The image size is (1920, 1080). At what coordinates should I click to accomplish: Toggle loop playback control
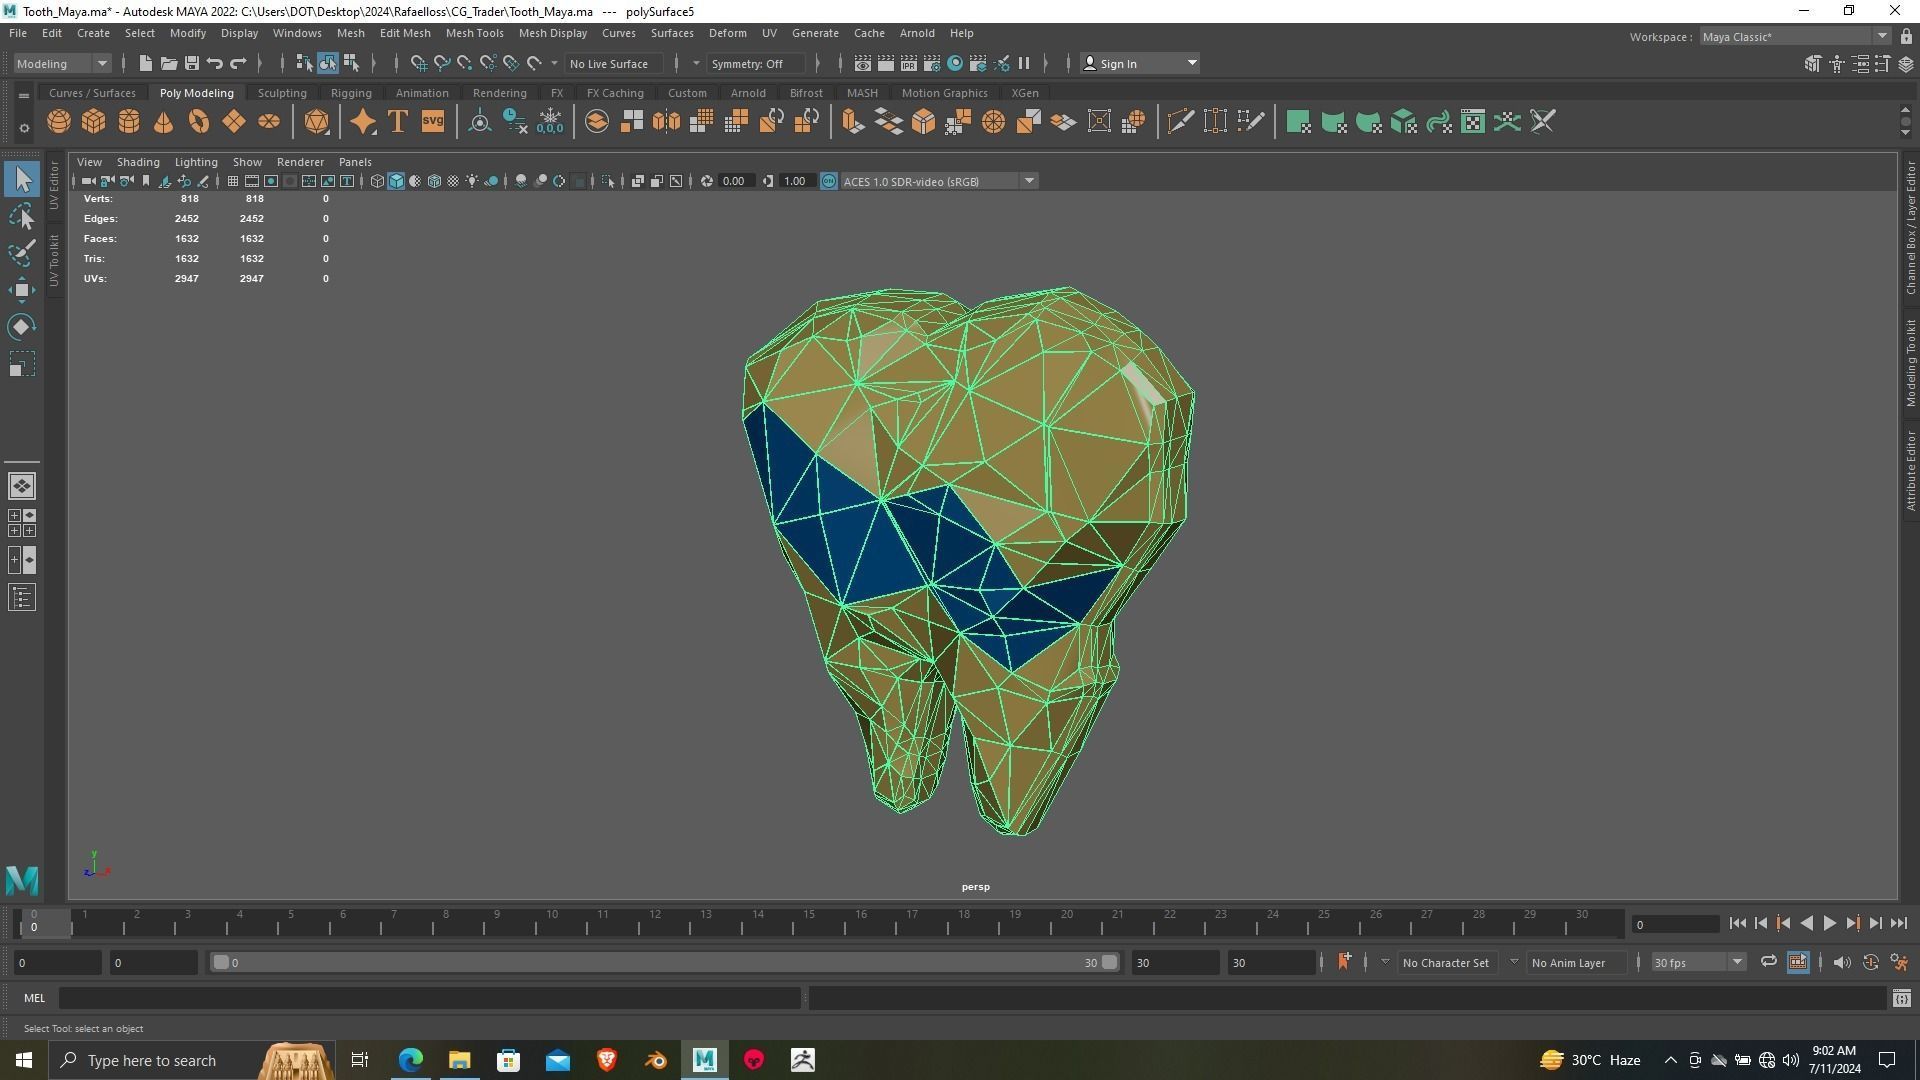[1769, 962]
